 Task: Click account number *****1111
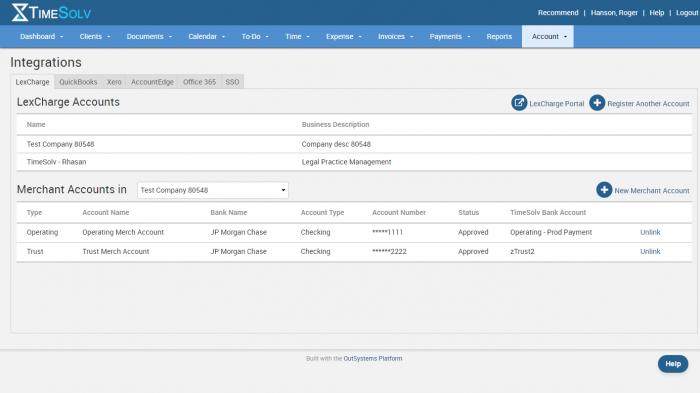[x=388, y=232]
